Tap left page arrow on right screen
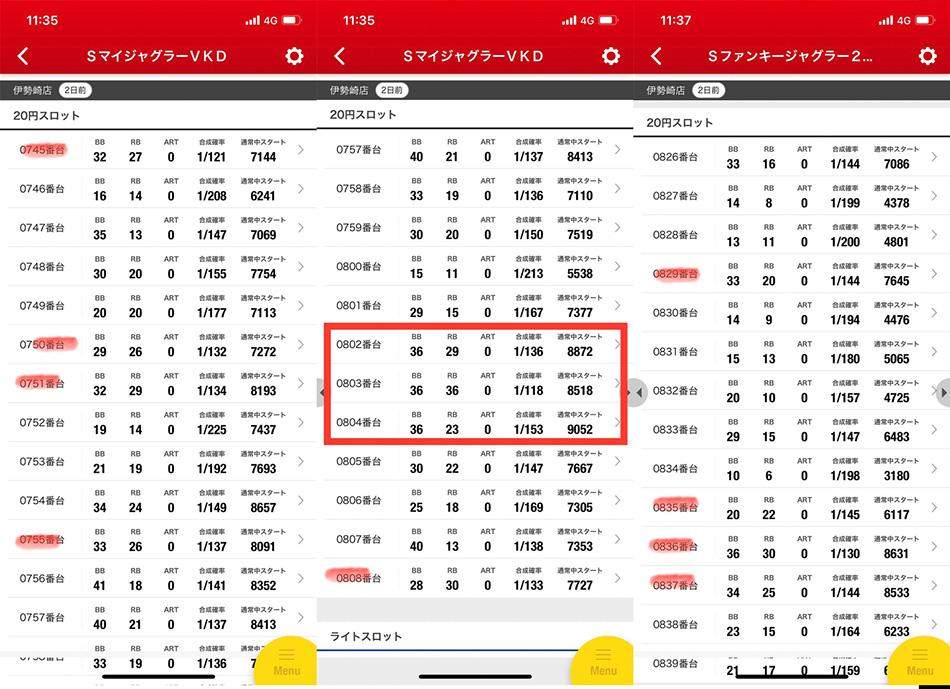Viewport: 950px width, 689px height. click(x=637, y=393)
